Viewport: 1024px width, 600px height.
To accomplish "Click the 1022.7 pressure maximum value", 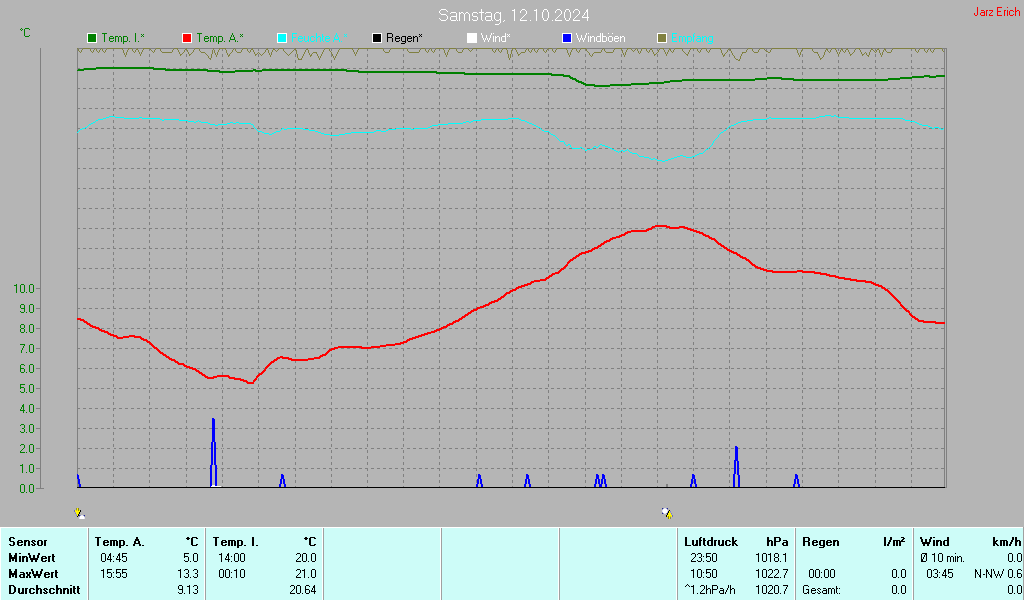I will click(772, 574).
